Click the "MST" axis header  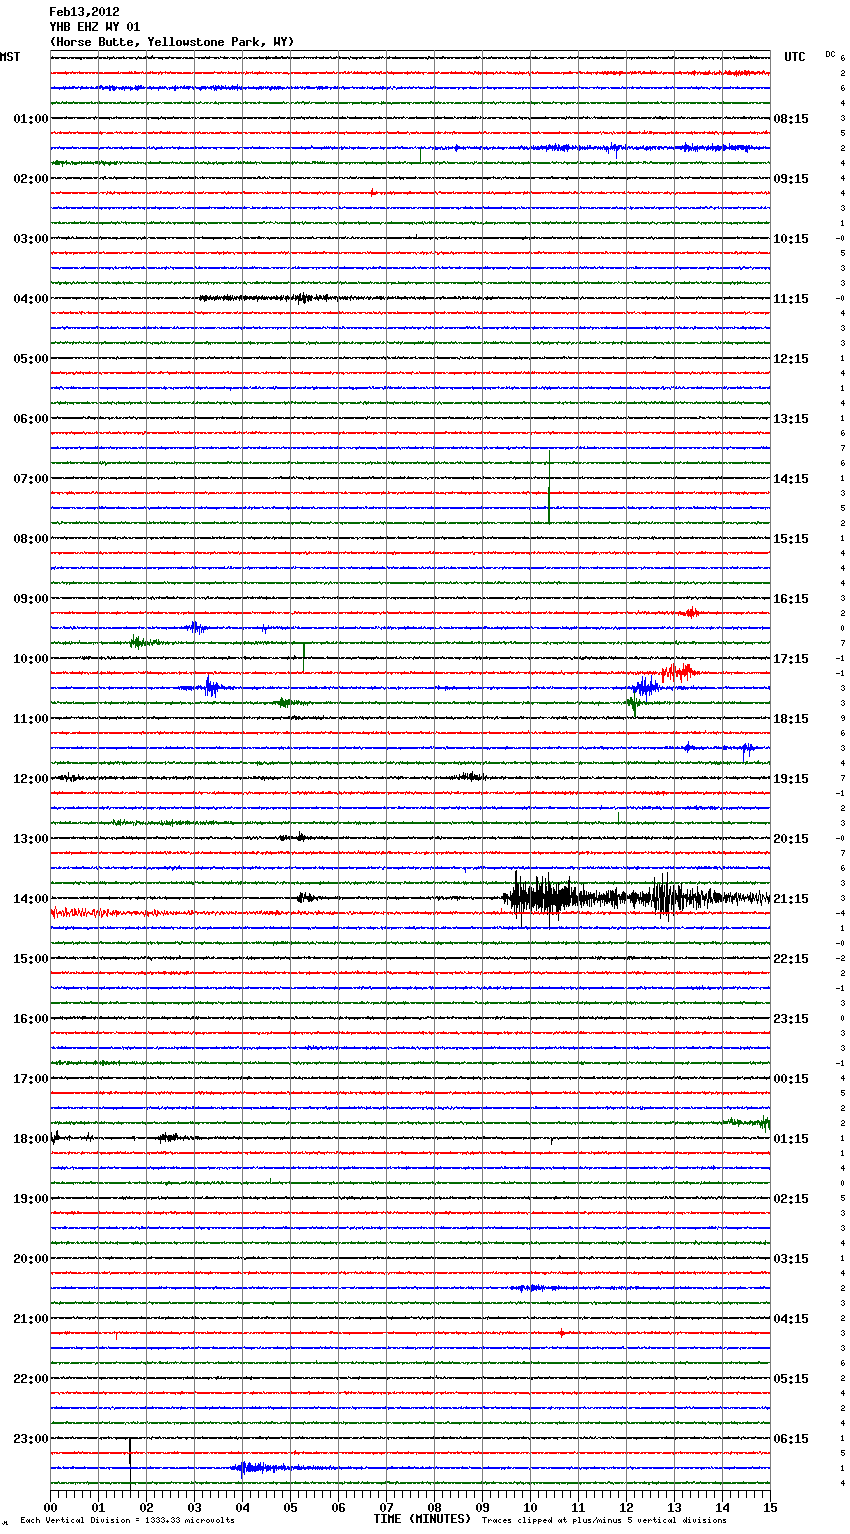10,57
